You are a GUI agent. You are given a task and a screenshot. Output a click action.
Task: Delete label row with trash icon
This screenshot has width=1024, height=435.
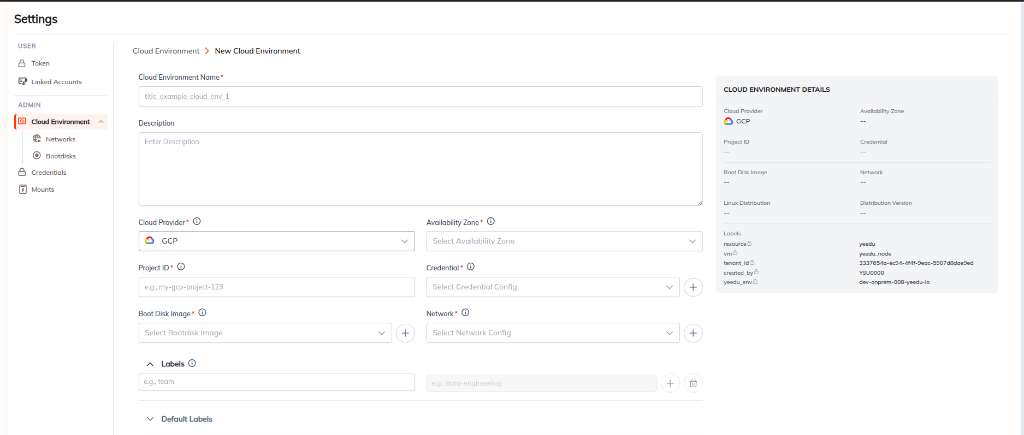(x=694, y=383)
